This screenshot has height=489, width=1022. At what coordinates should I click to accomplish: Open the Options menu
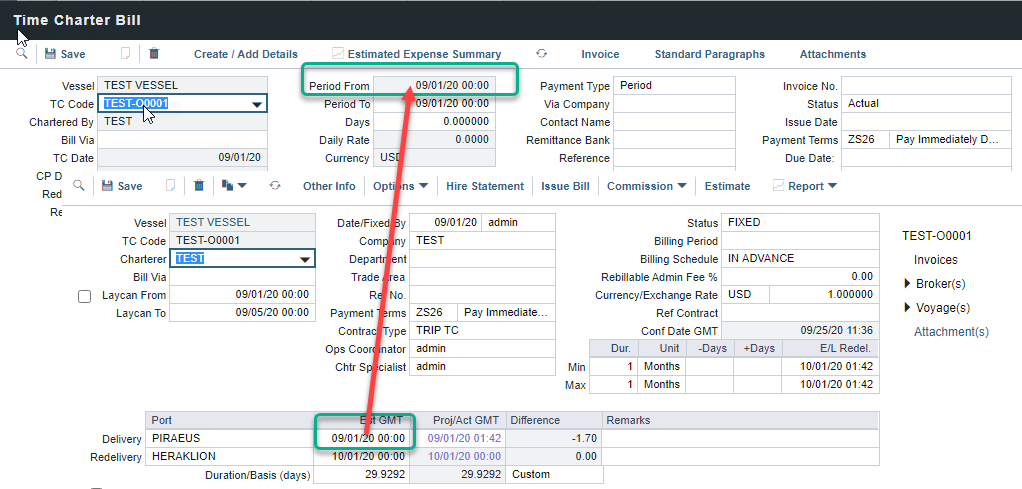(400, 186)
